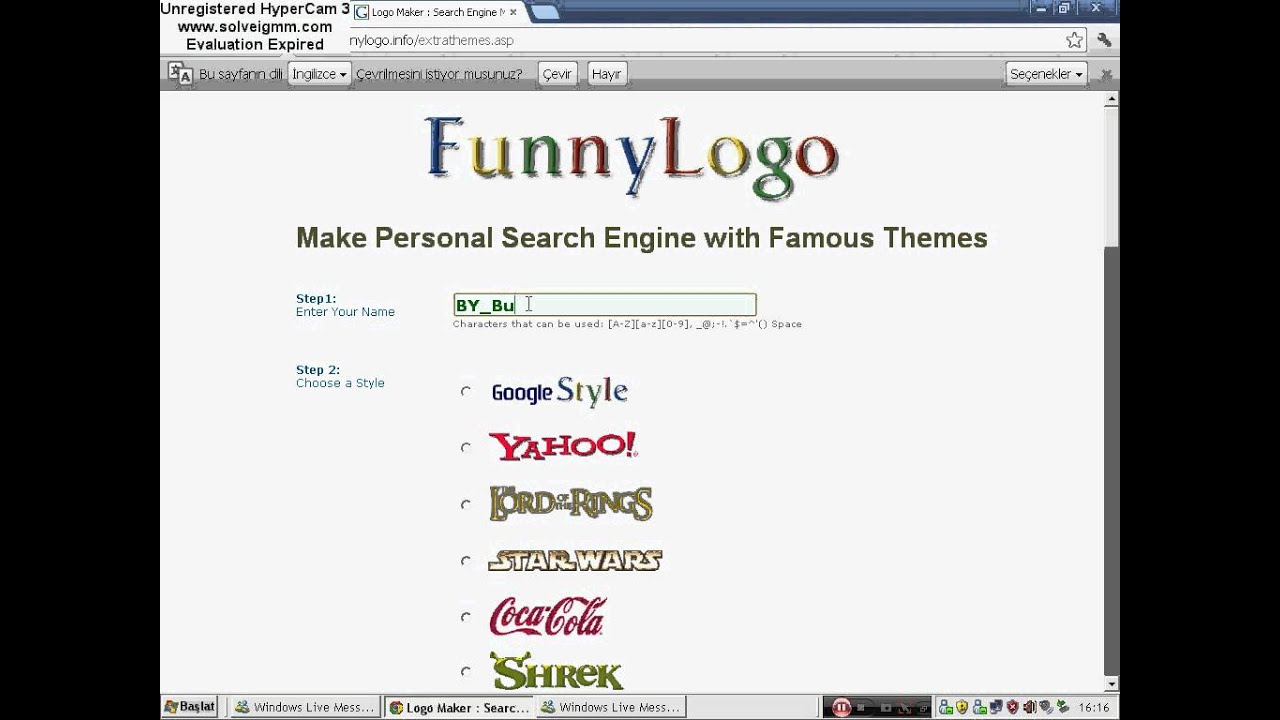Click the Lord of the Rings logo image
The width and height of the screenshot is (1280, 720).
pos(571,503)
